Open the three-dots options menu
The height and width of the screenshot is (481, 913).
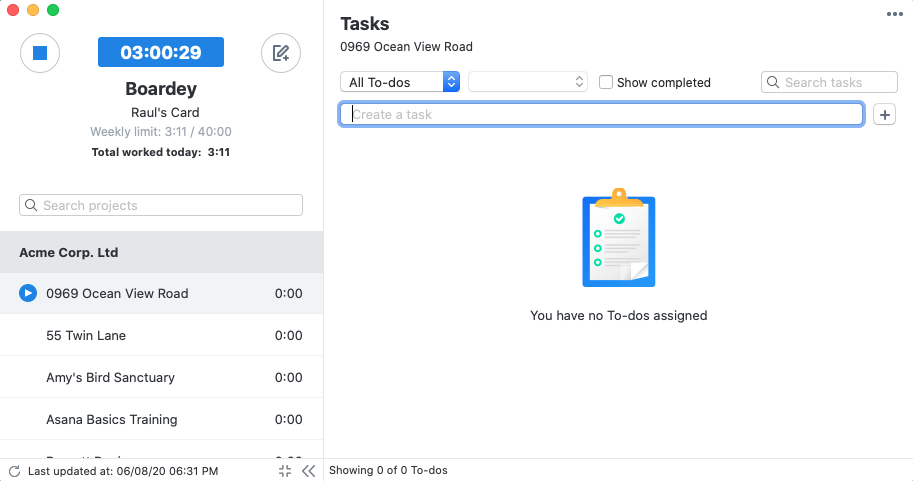point(894,14)
